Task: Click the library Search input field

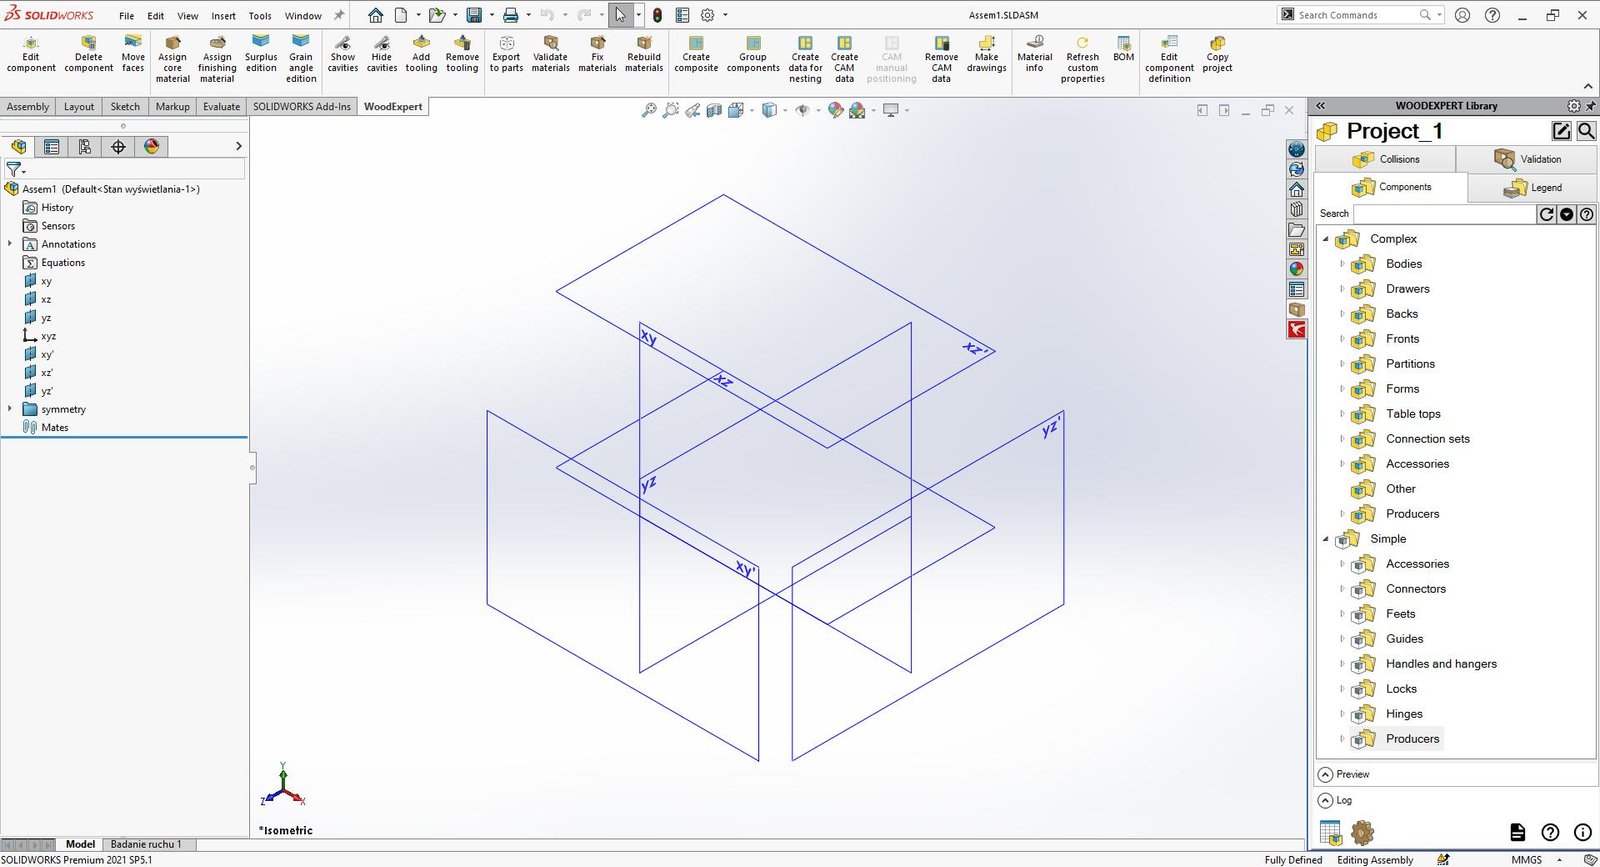Action: pos(1444,214)
